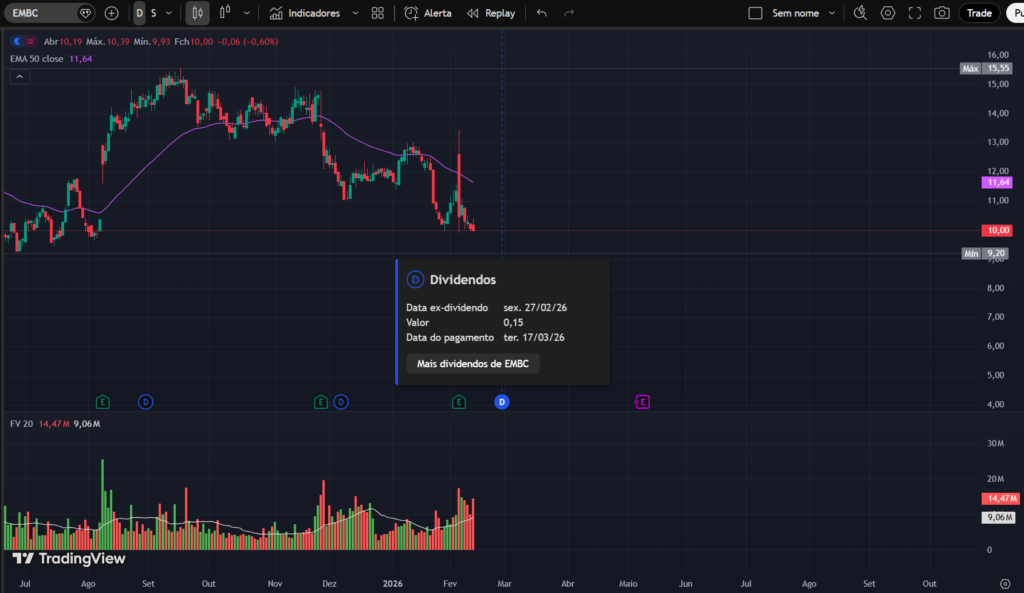
Task: Enter fullscreen mode
Action: [x=915, y=13]
